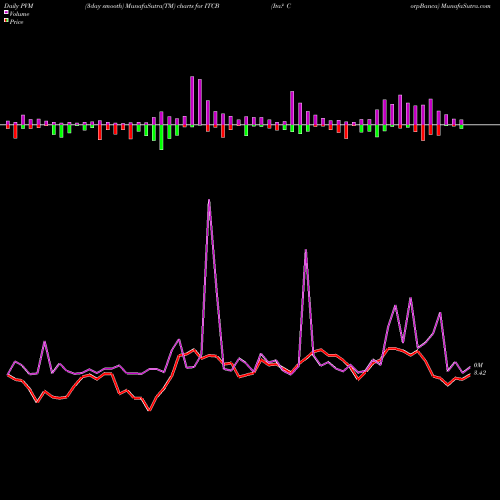Click the red-green Price legend swatch
This screenshot has height=500, width=500.
pos(6,21)
